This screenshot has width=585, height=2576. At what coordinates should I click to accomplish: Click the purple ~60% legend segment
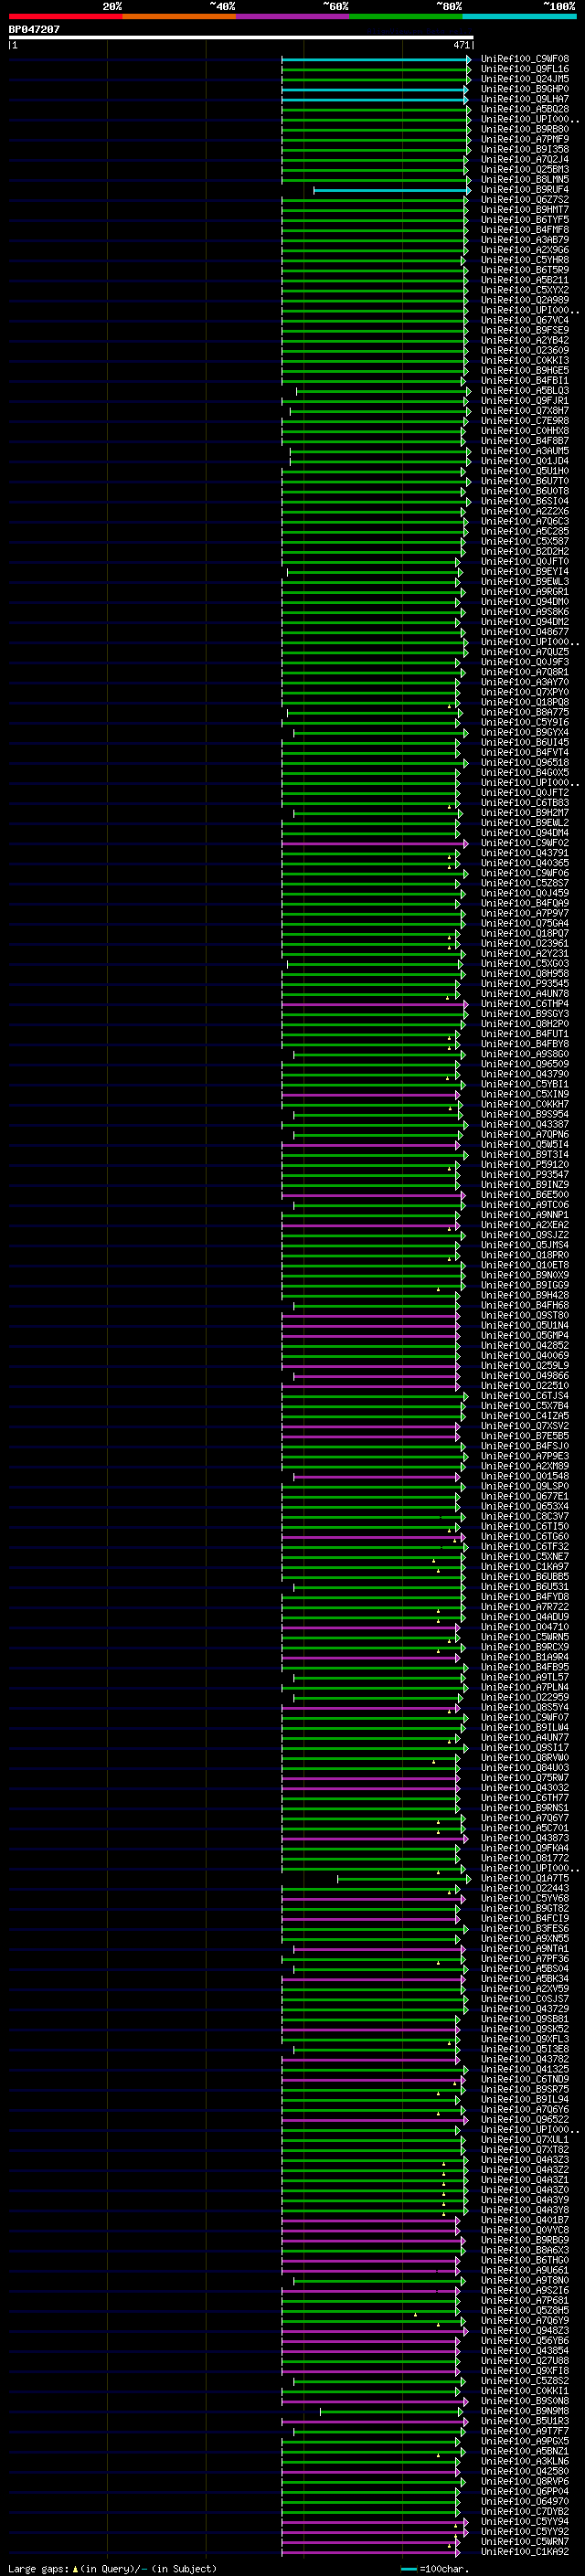[x=293, y=17]
